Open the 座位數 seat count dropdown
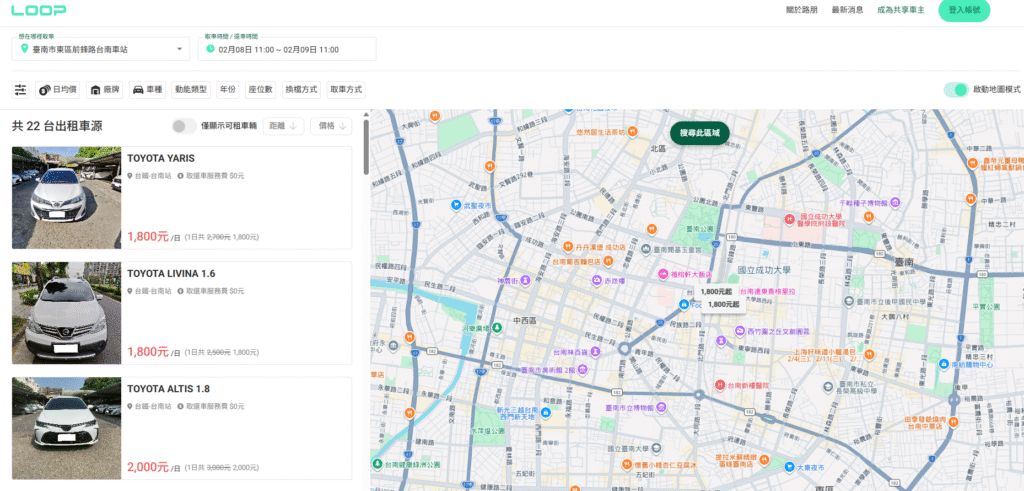1024x491 pixels. (260, 90)
